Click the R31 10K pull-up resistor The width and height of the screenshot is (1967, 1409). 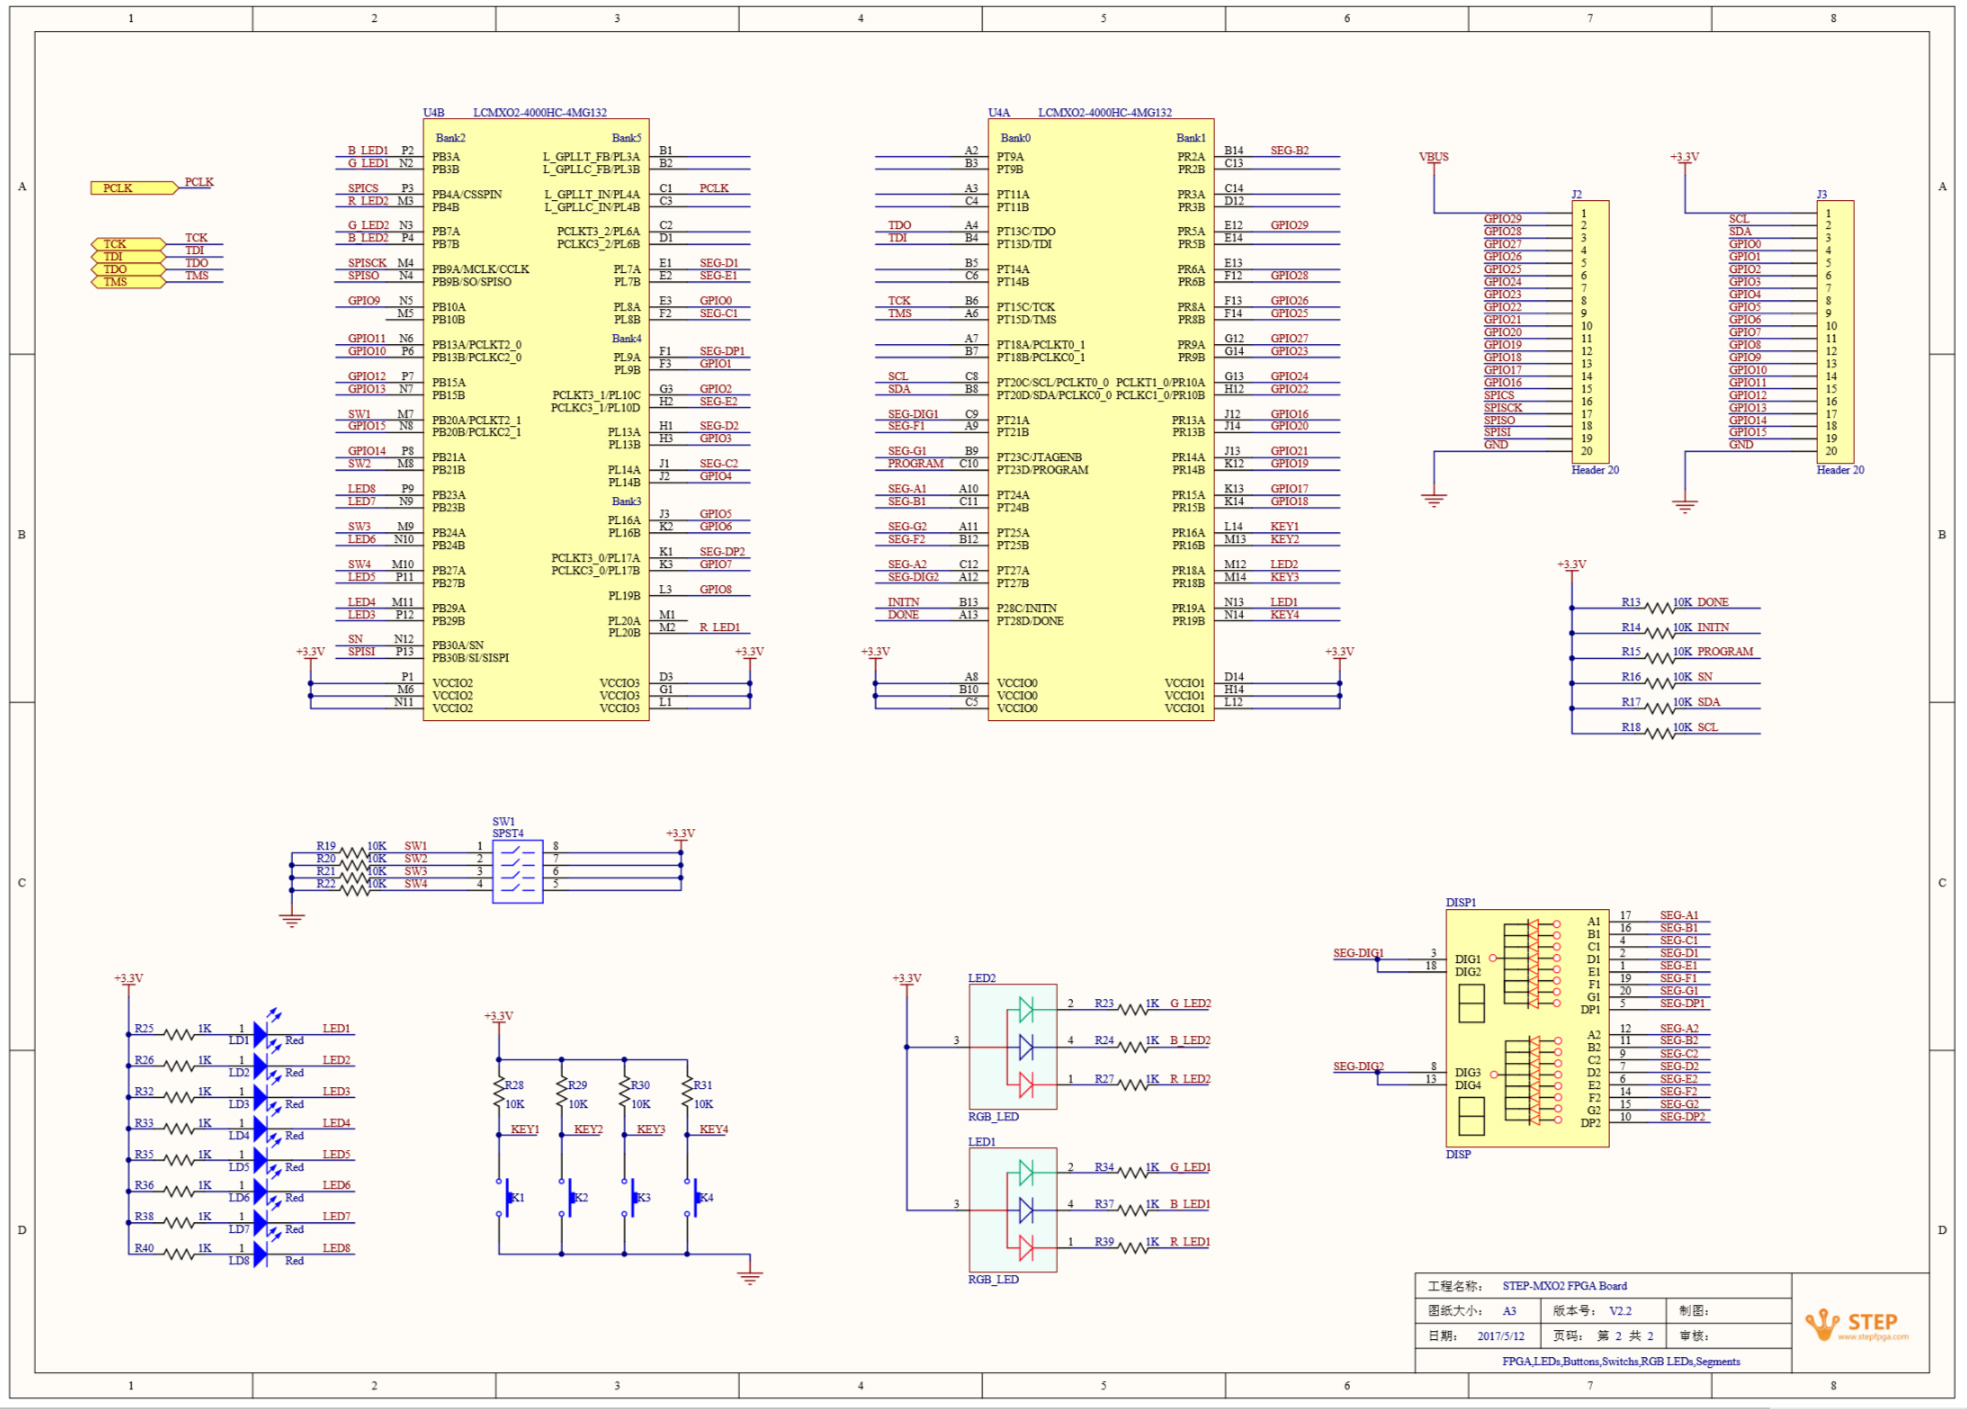[687, 1093]
